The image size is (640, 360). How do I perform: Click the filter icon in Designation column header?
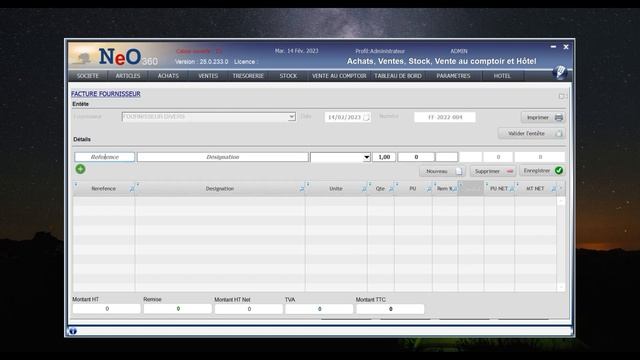point(302,189)
